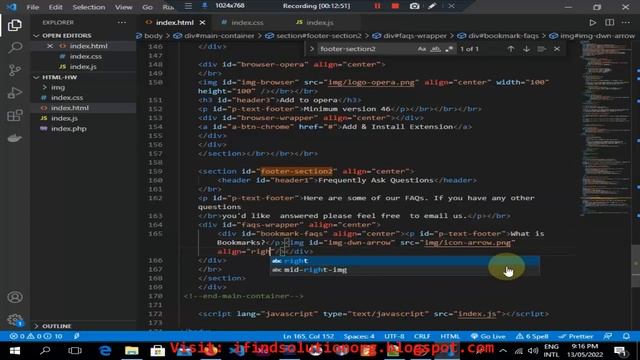This screenshot has width=640, height=360.
Task: Toggle Use Regular Expression in find
Action: point(449,49)
